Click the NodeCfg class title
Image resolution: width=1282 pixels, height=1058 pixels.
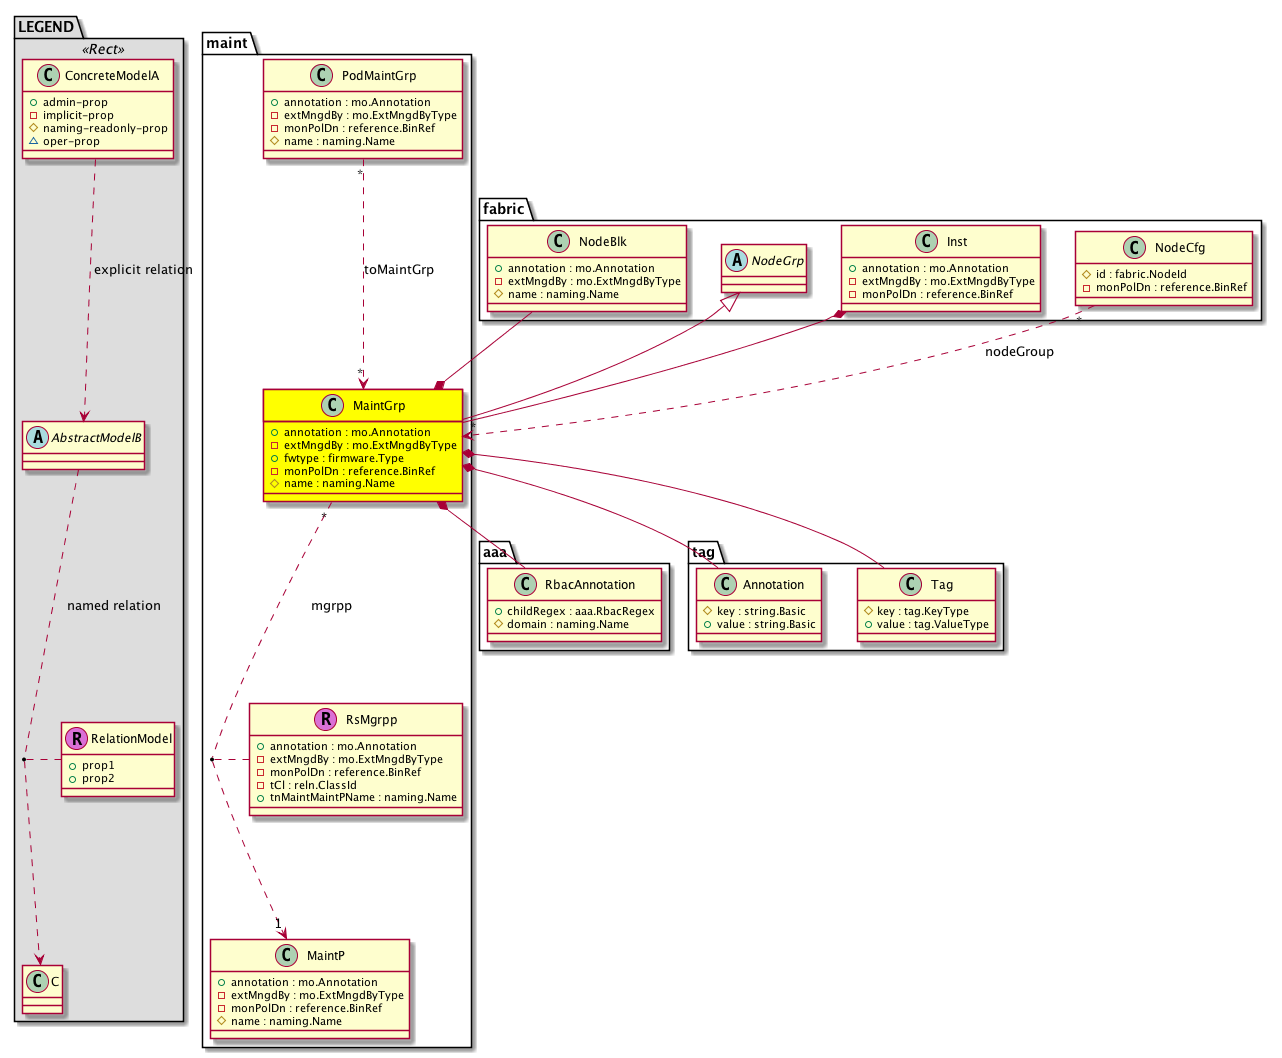point(1179,248)
